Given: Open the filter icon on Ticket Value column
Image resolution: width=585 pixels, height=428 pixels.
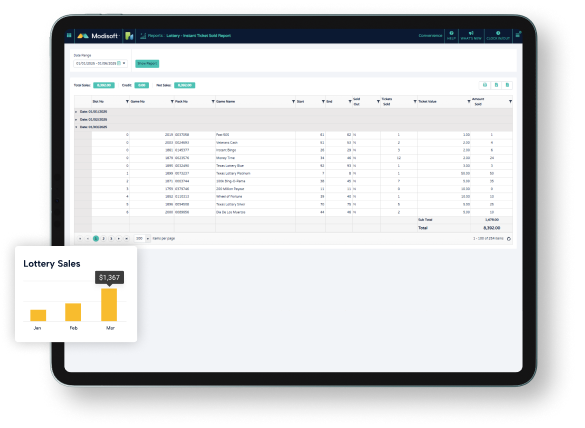Looking at the screenshot, I should 469,101.
